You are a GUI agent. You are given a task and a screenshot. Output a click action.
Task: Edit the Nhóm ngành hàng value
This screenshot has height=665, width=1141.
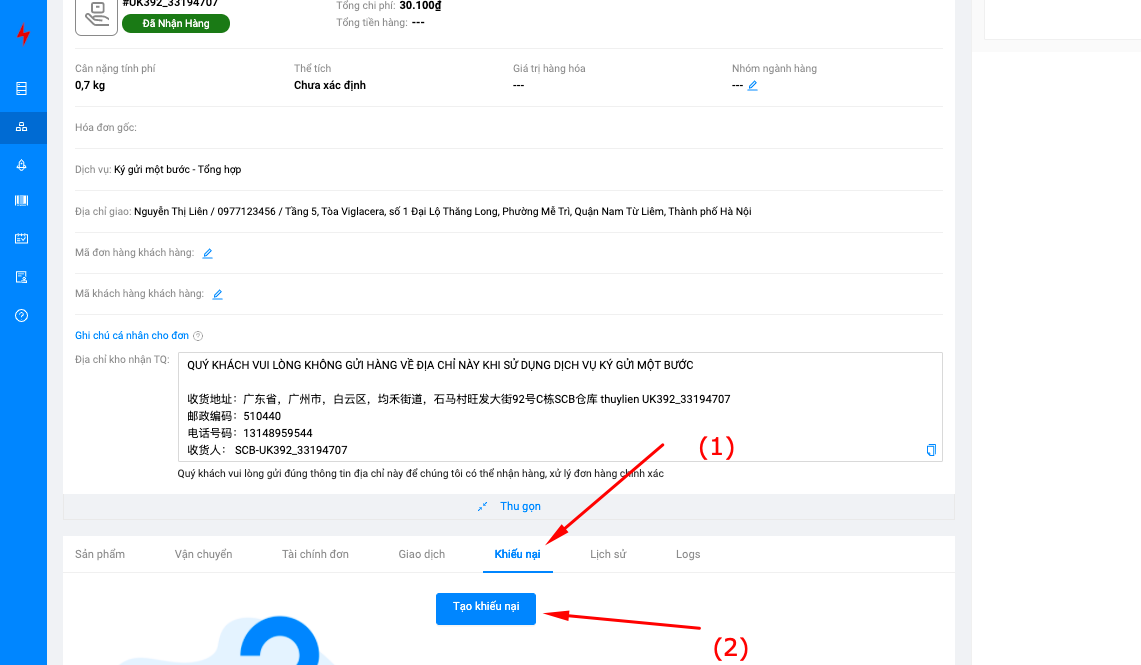(x=753, y=86)
